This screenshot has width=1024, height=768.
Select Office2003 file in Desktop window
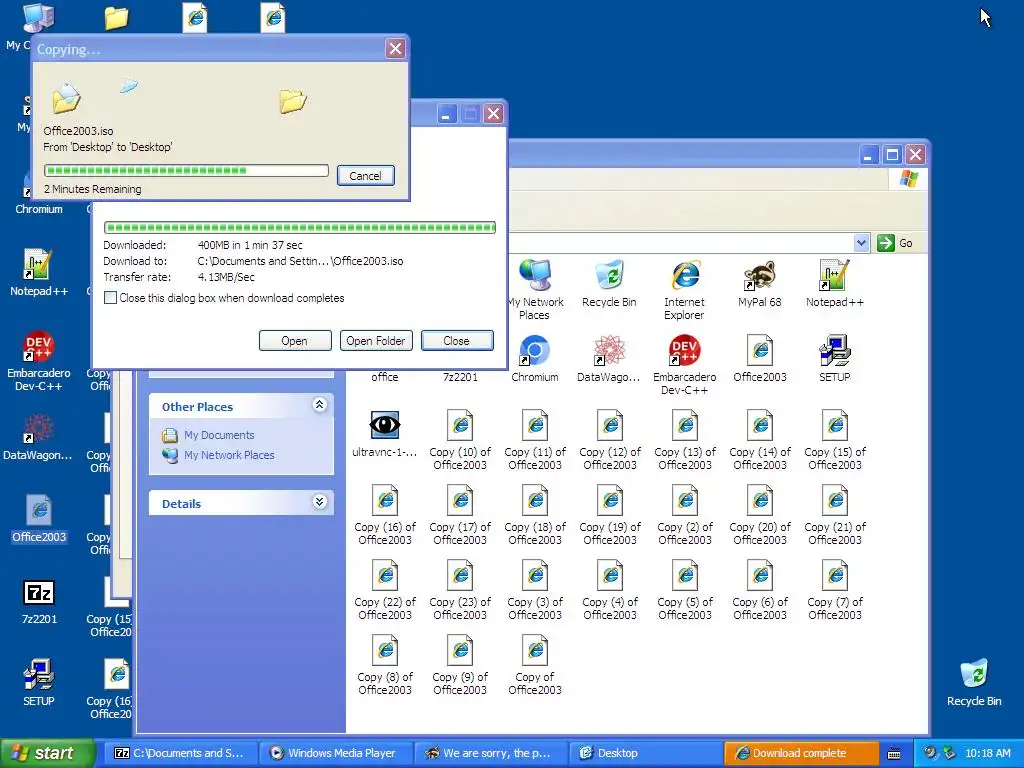(x=760, y=359)
